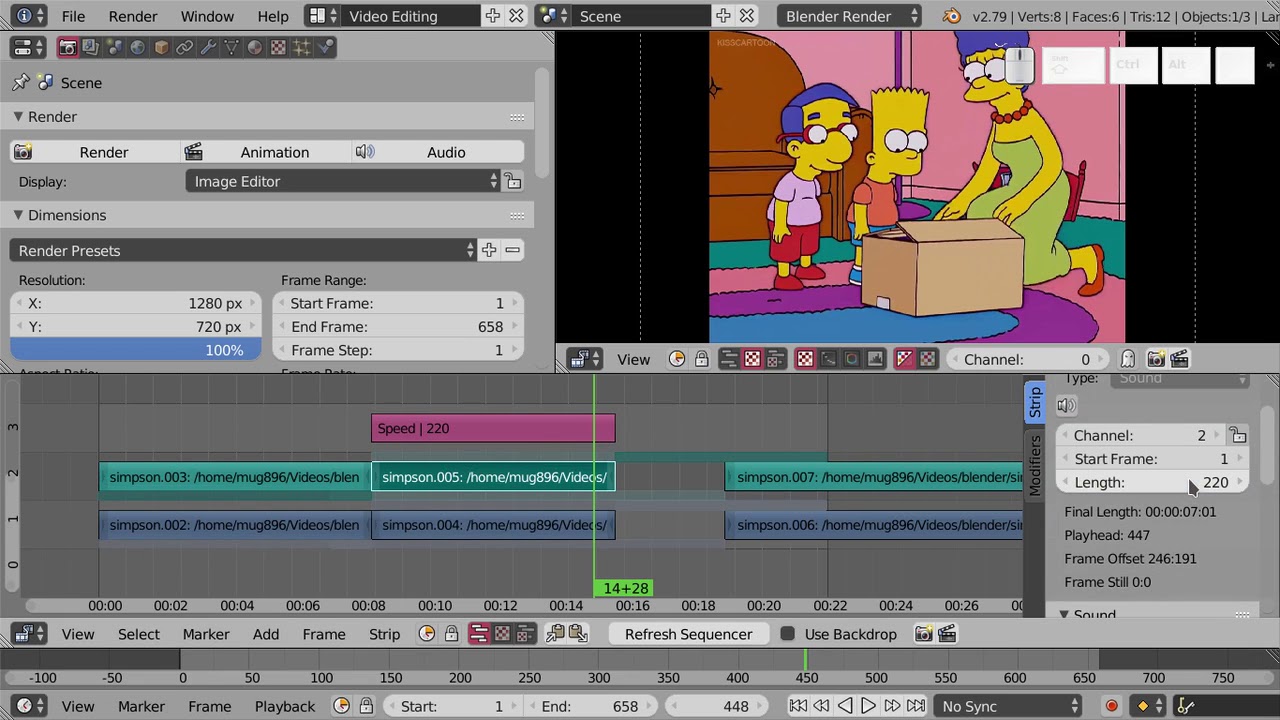Click the Audio render button

click(x=438, y=152)
